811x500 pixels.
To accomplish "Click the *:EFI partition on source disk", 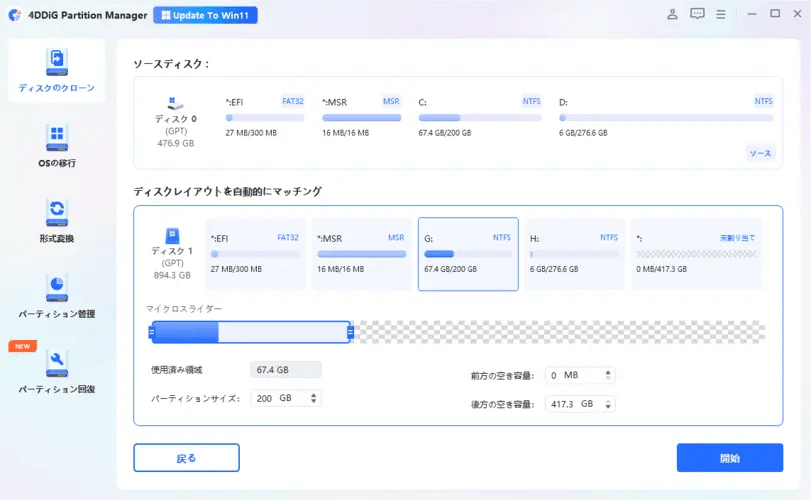I will tap(265, 117).
